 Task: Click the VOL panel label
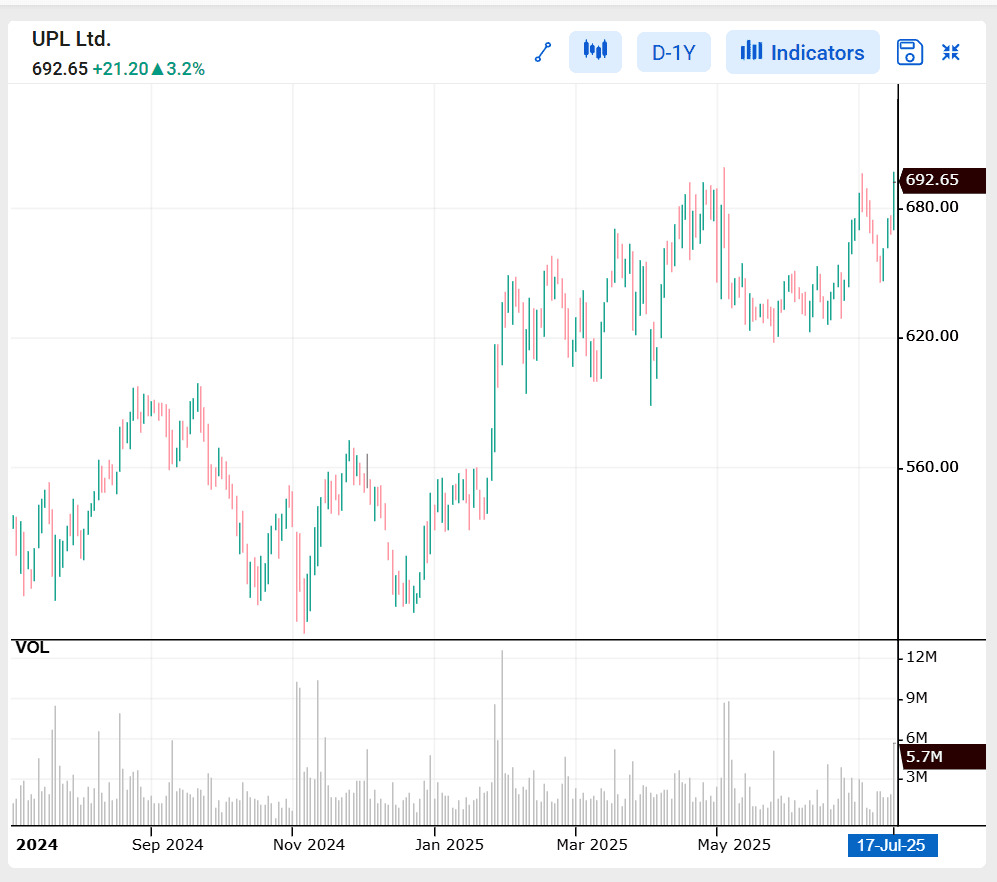coord(32,647)
